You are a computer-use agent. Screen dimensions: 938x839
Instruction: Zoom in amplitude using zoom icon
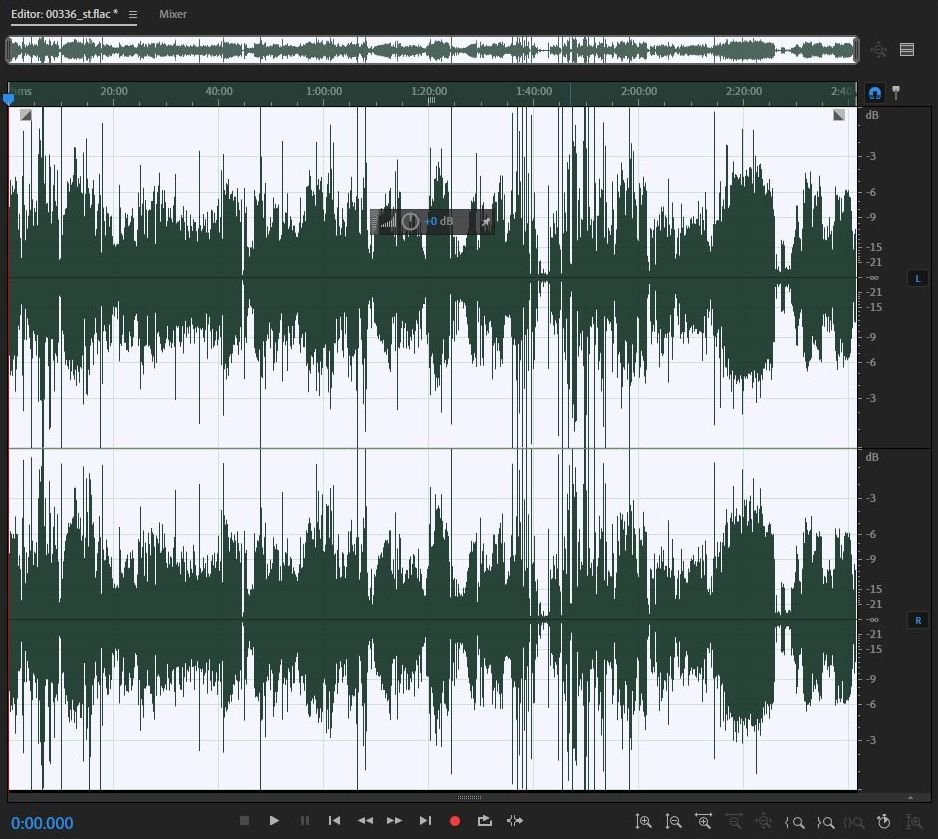click(644, 822)
